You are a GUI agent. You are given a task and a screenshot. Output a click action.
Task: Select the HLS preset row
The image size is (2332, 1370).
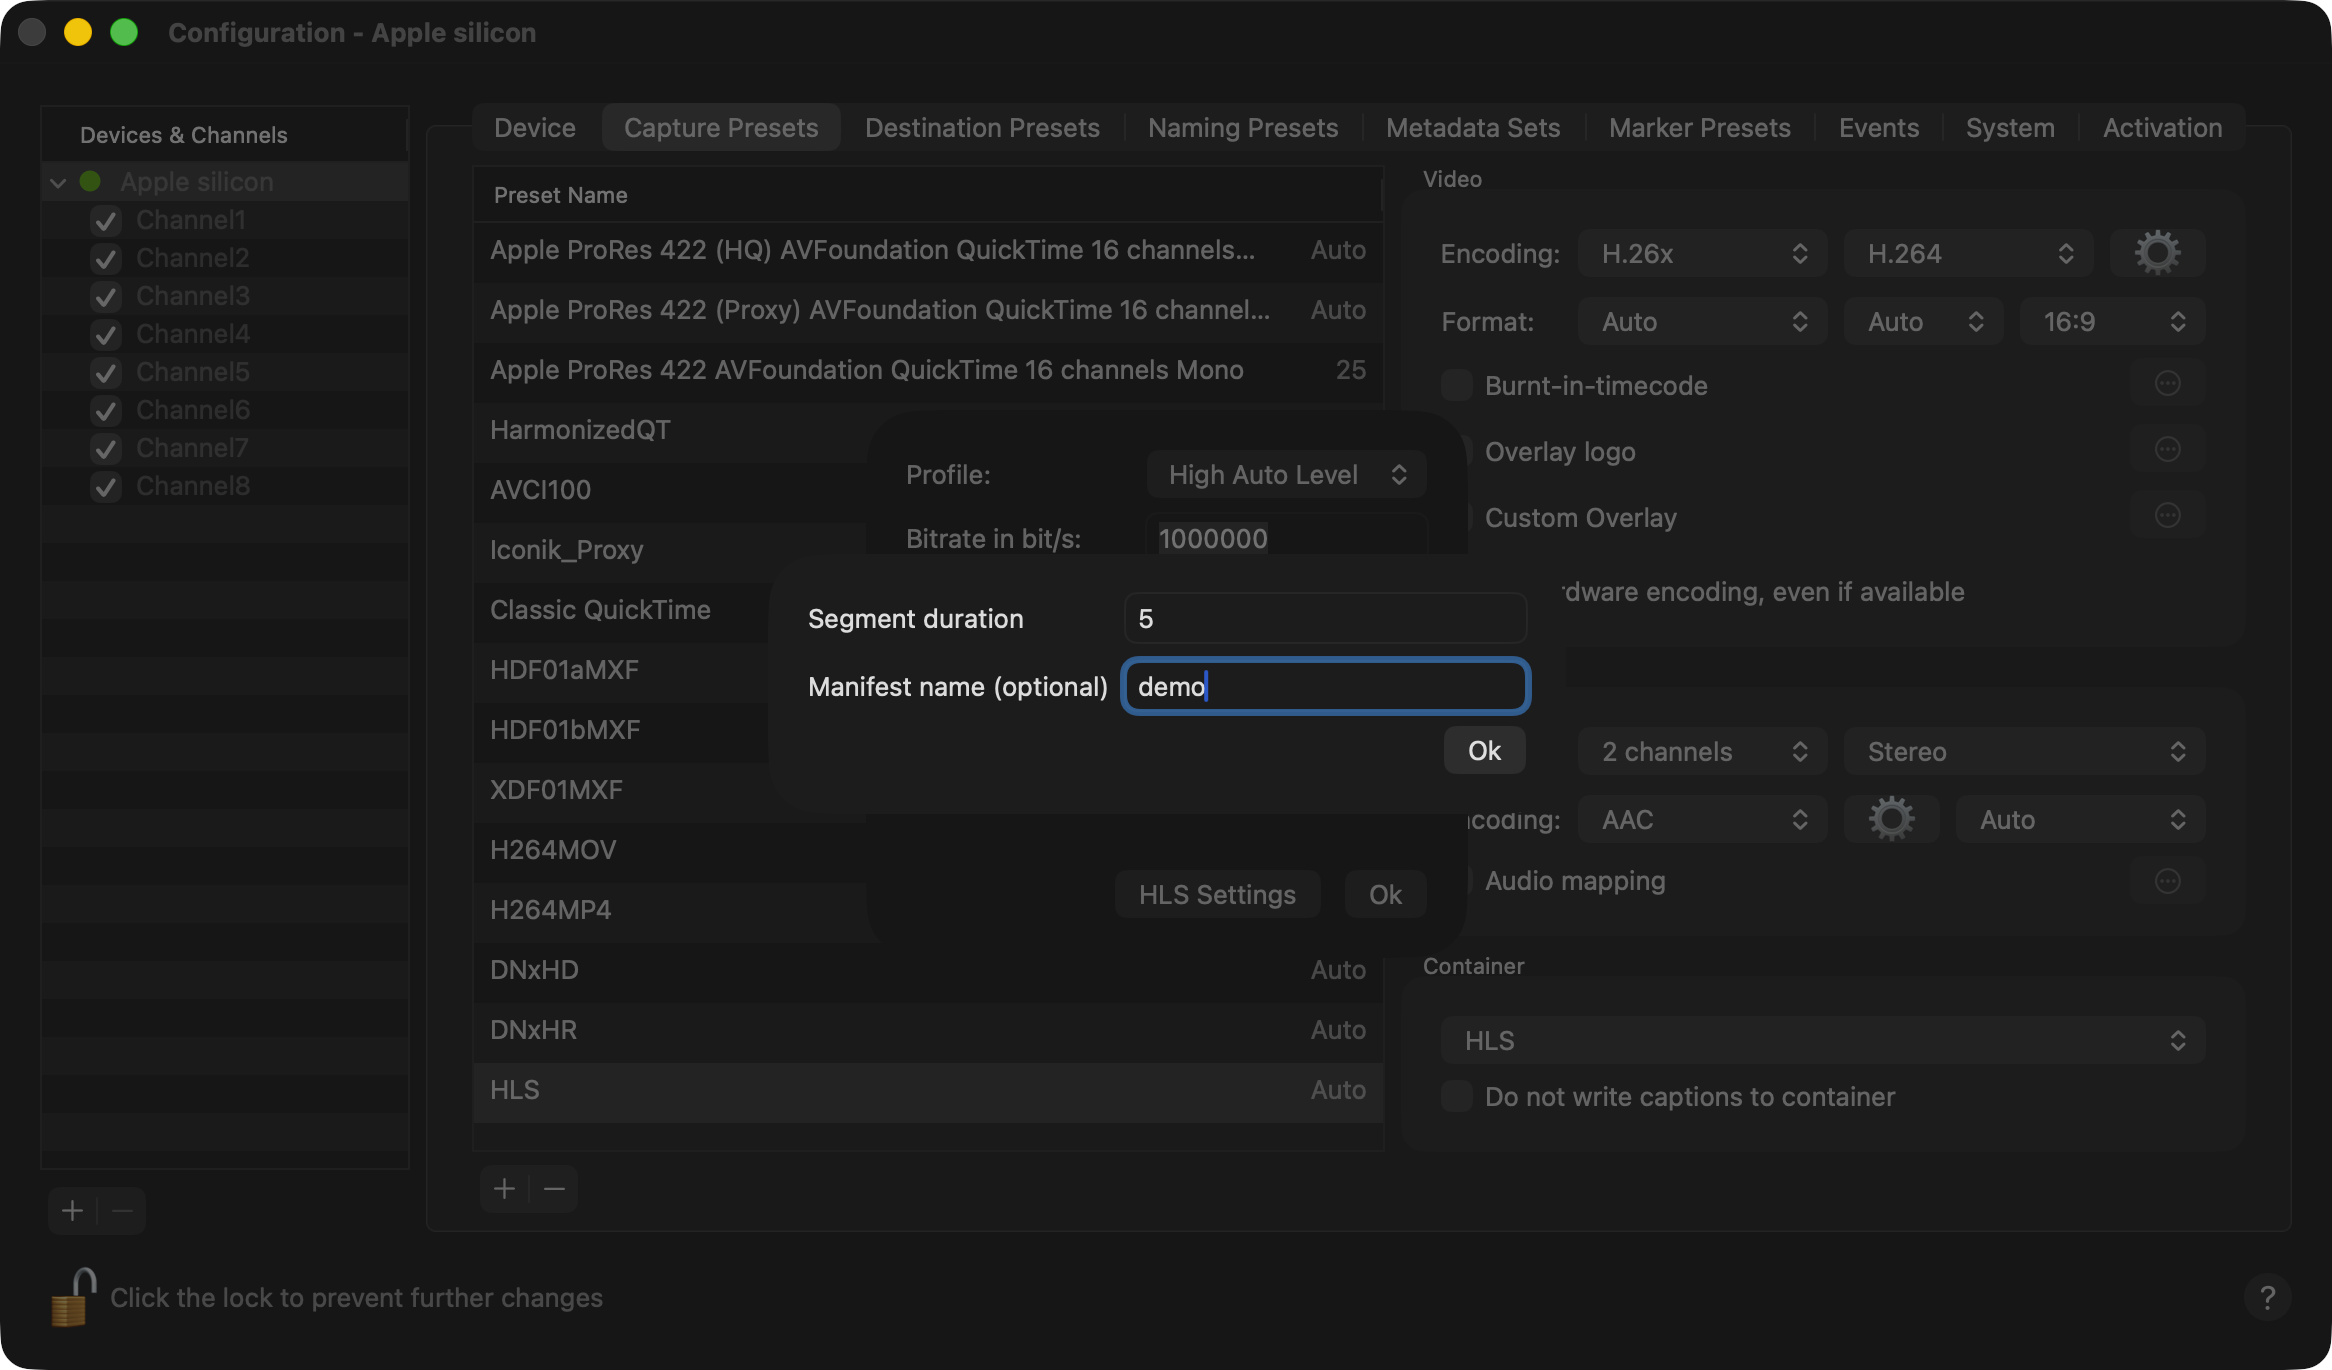tap(928, 1090)
